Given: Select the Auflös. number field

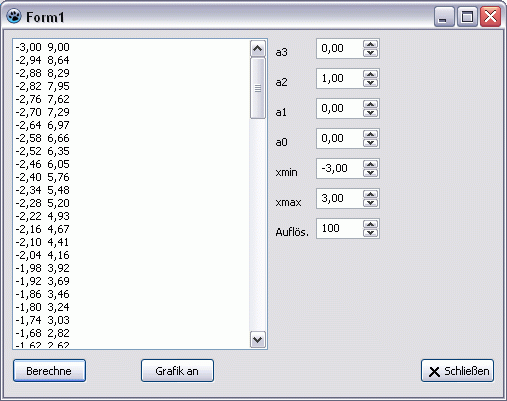Looking at the screenshot, I should [339, 229].
